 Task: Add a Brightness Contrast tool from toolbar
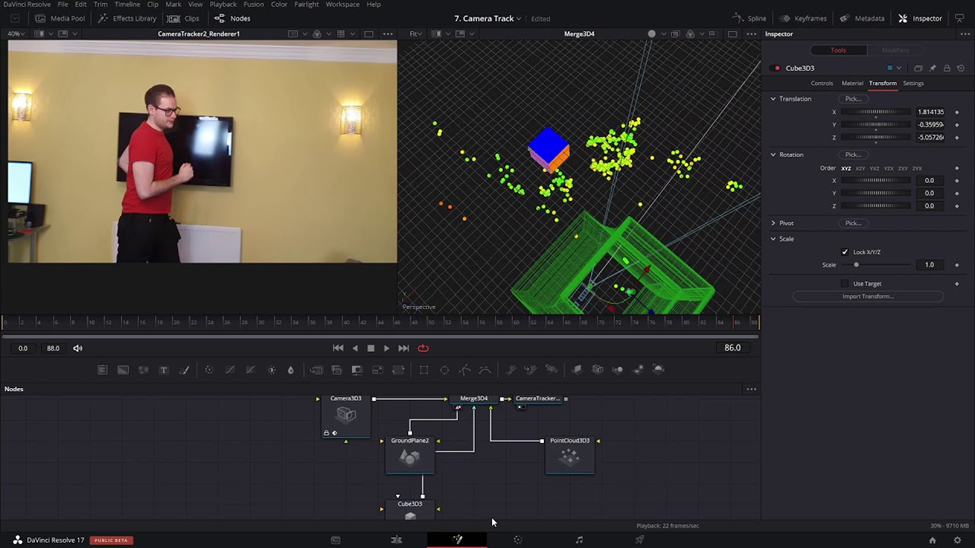click(x=272, y=370)
